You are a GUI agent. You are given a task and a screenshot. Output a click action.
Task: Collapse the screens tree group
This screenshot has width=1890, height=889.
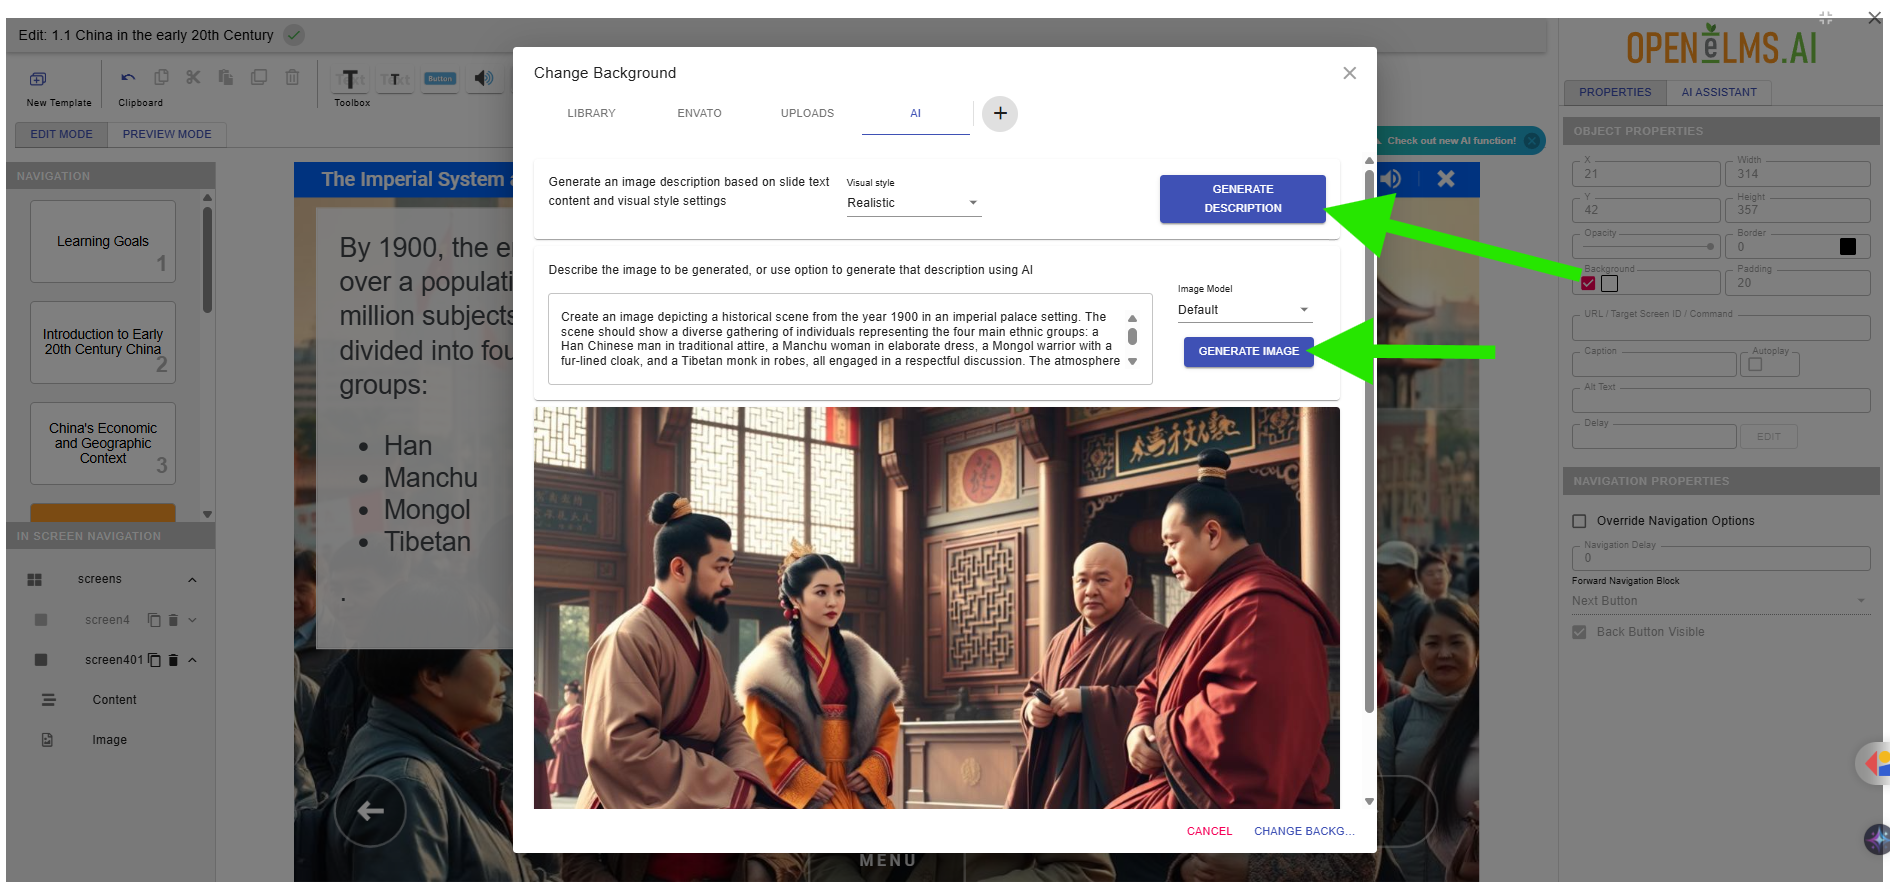pos(192,580)
